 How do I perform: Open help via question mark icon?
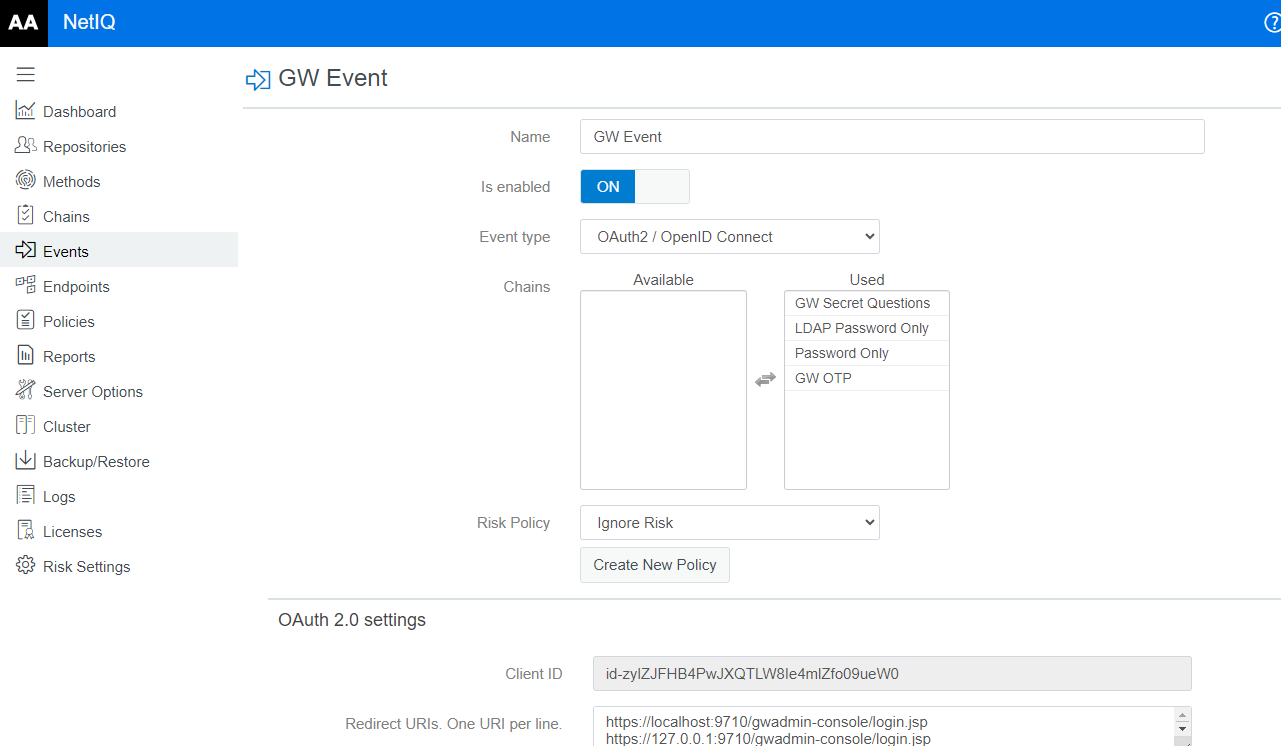tap(1272, 23)
